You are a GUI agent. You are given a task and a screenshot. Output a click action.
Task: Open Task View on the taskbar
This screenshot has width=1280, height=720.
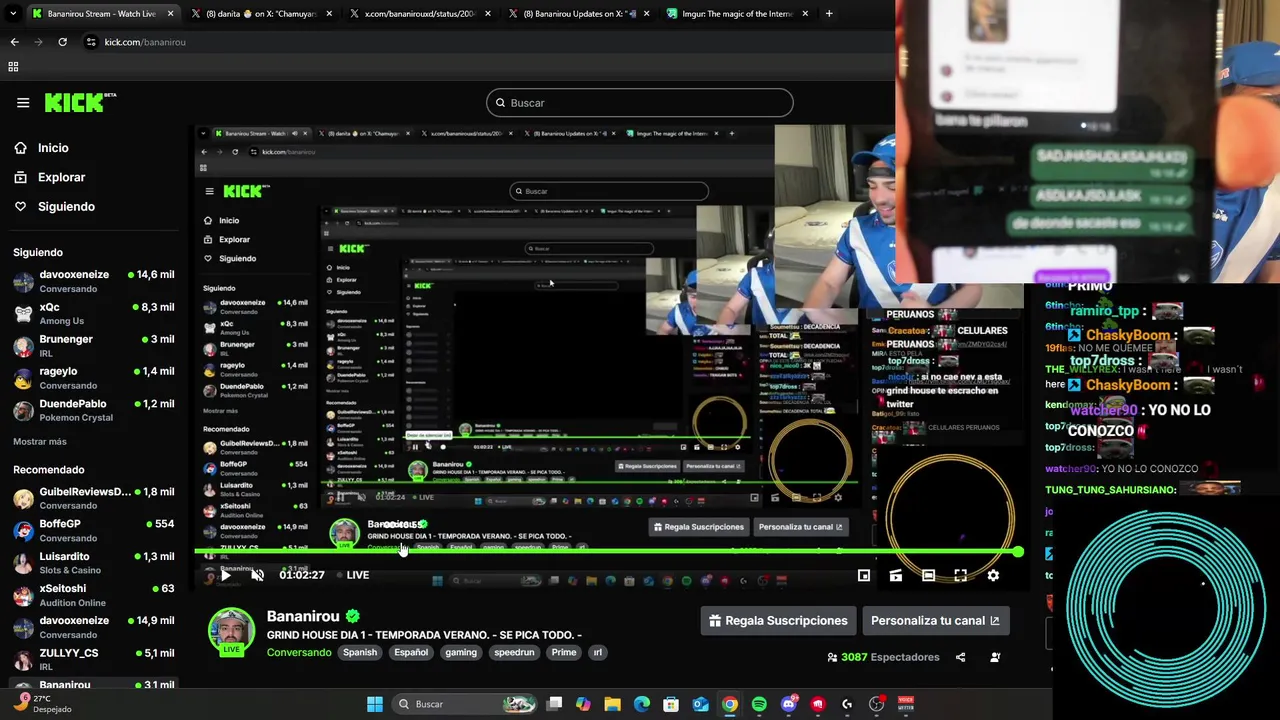point(555,704)
